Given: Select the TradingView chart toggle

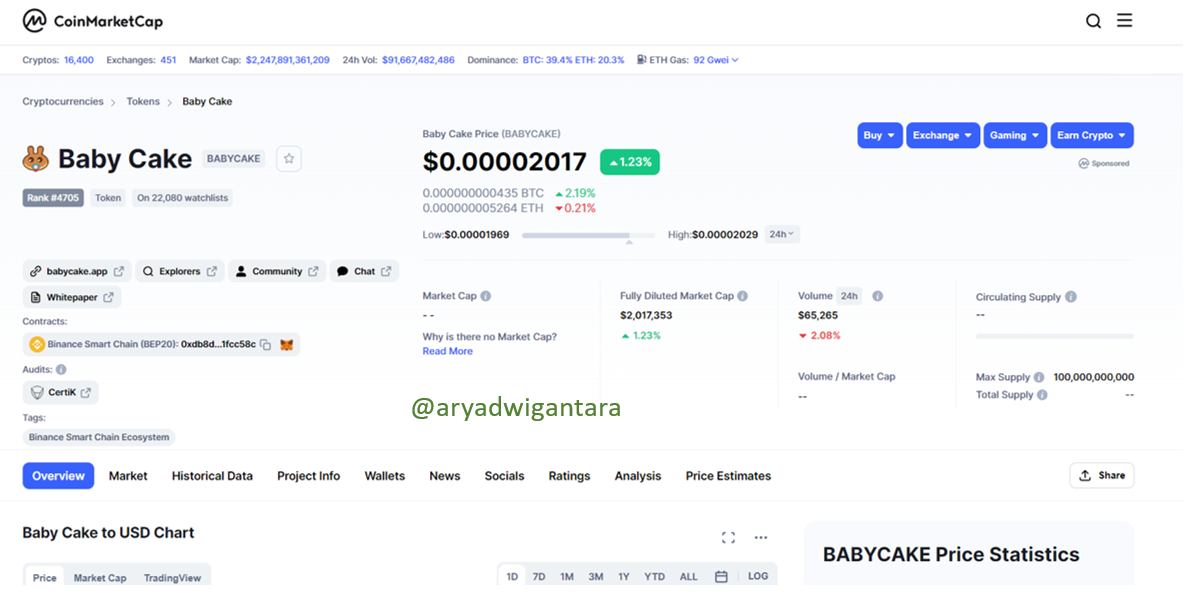Looking at the screenshot, I should coord(173,577).
